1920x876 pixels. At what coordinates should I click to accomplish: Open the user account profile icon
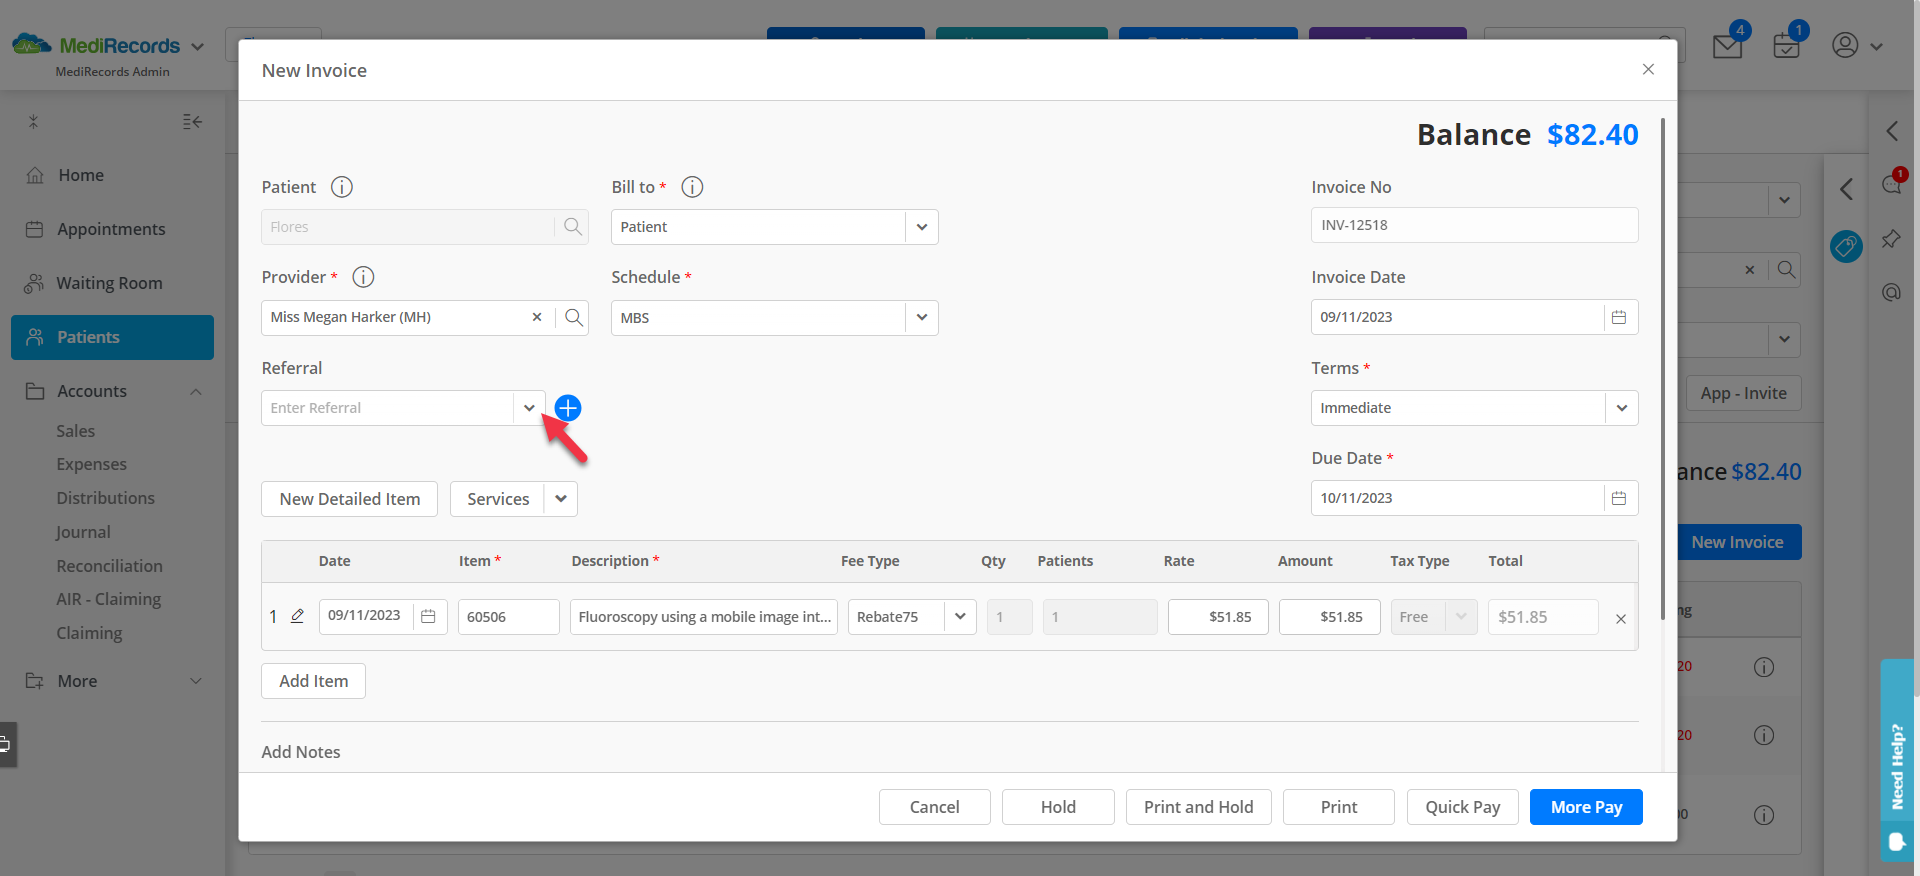point(1845,45)
